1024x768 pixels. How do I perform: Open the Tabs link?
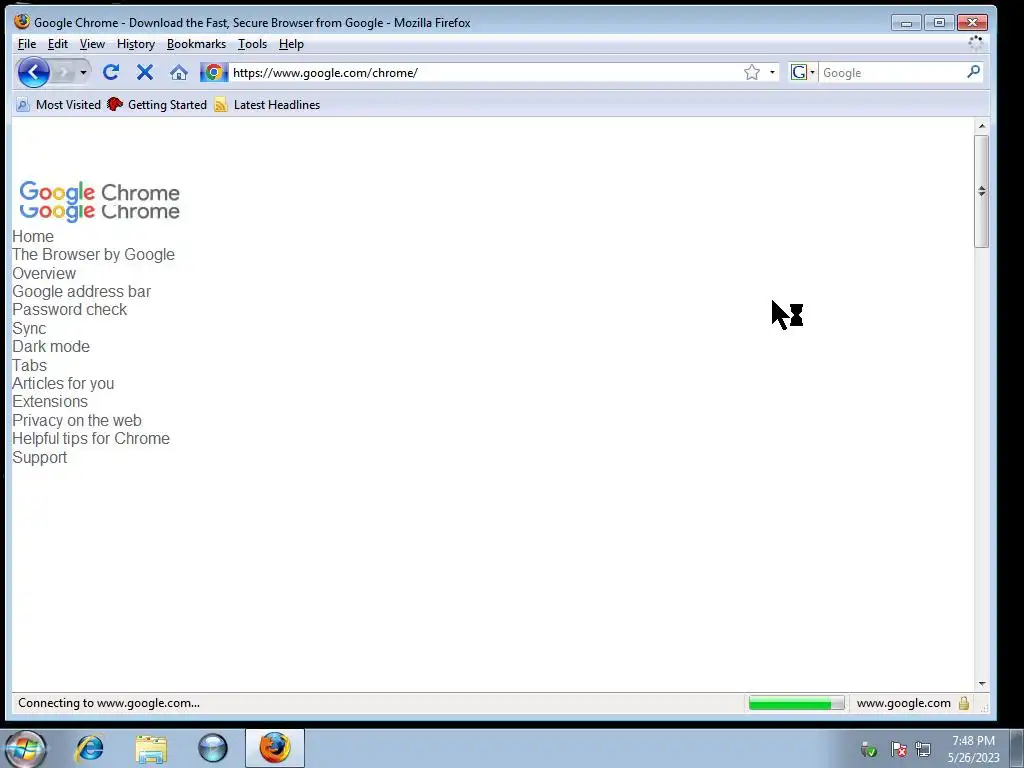(29, 365)
